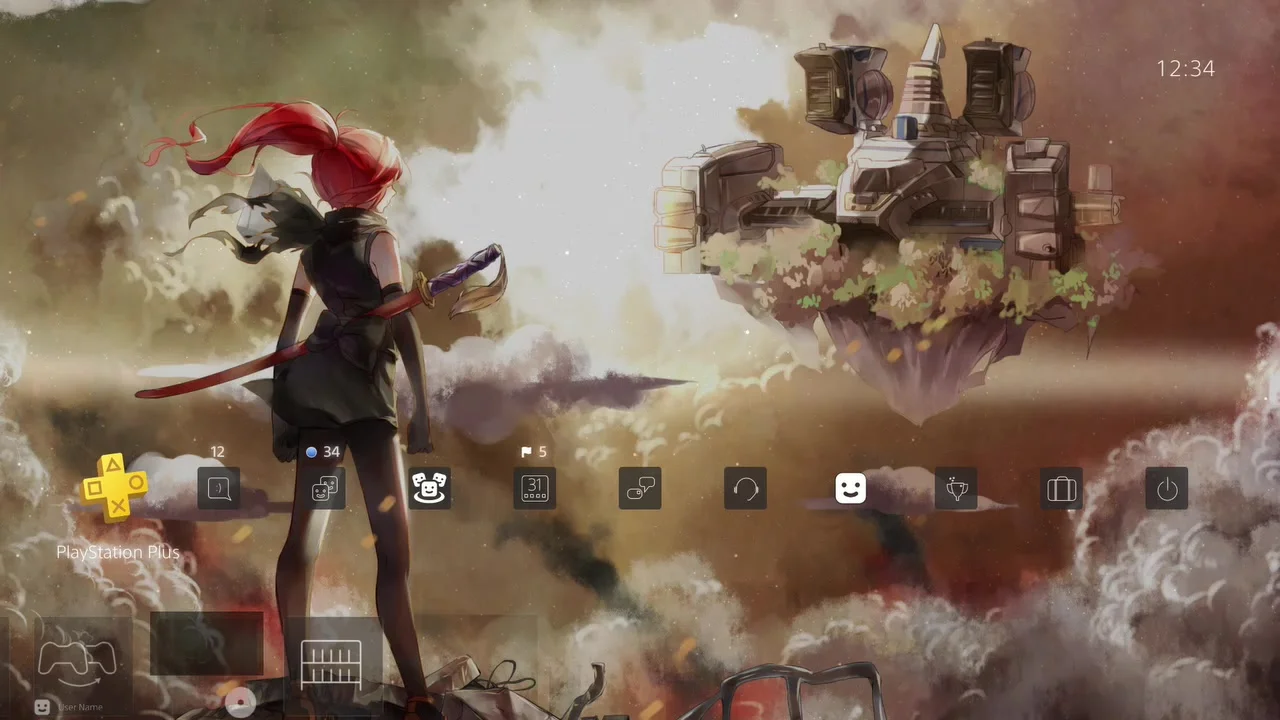
Task: Select the disc icon below the game tile
Action: point(240,704)
